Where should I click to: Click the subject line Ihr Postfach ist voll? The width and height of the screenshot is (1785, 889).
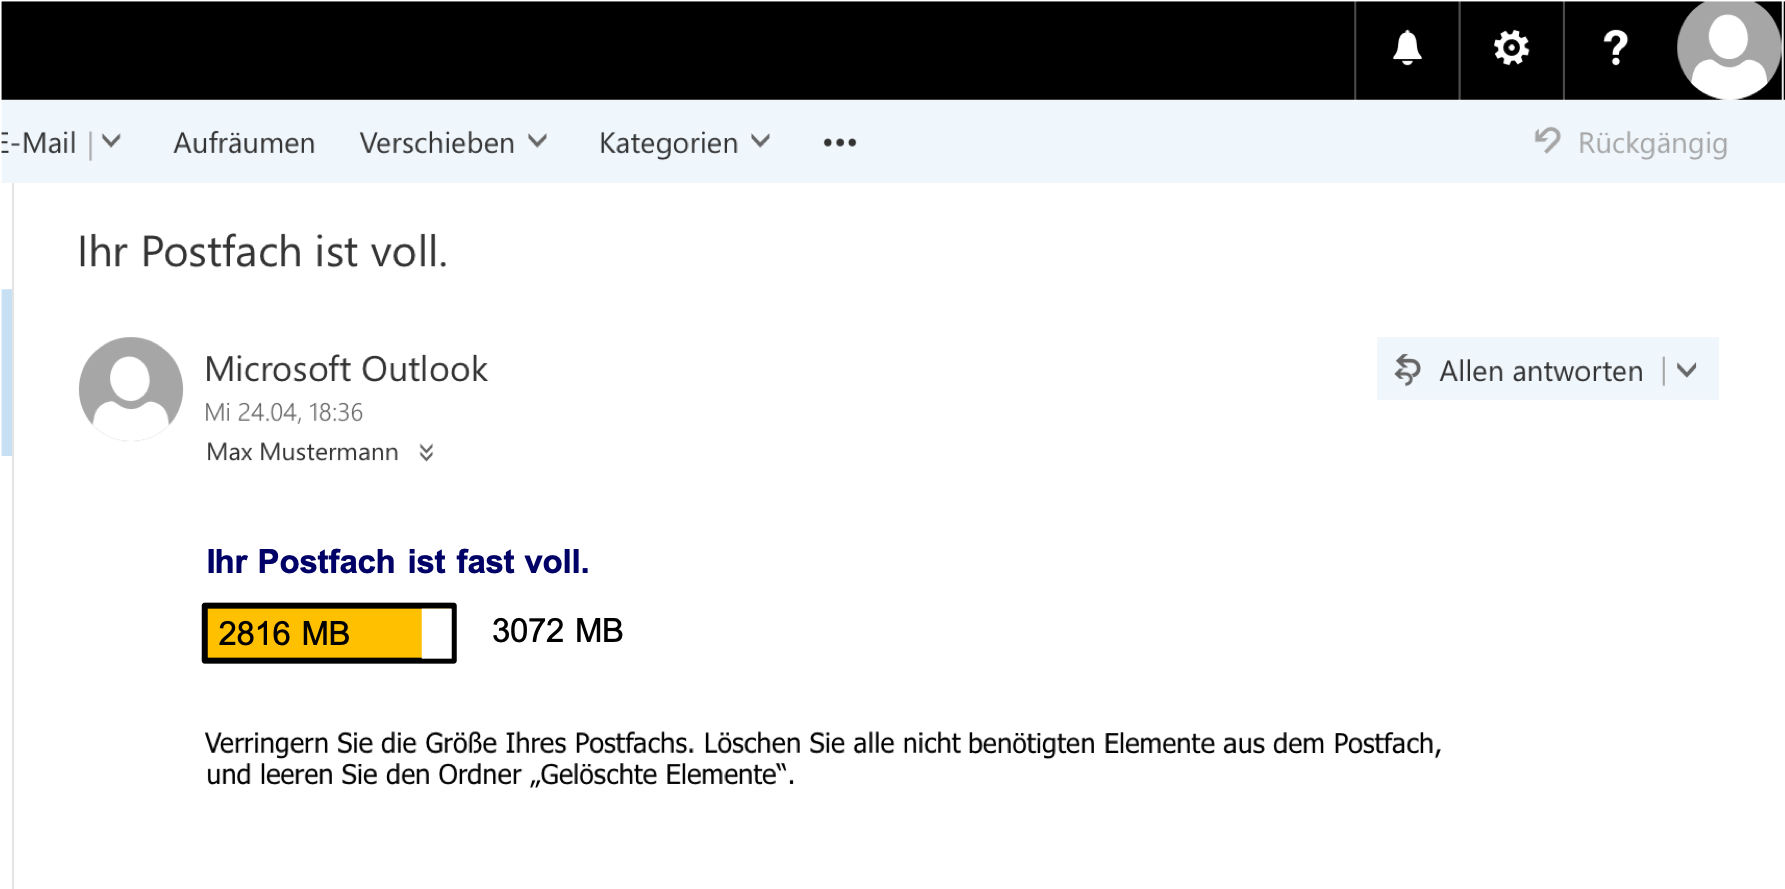[x=262, y=251]
